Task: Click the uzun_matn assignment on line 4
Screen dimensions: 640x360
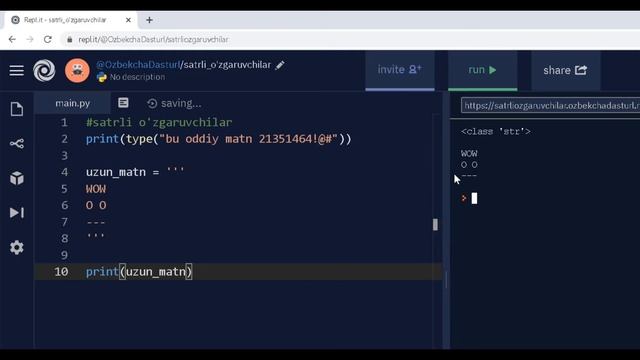Action: click(x=135, y=172)
